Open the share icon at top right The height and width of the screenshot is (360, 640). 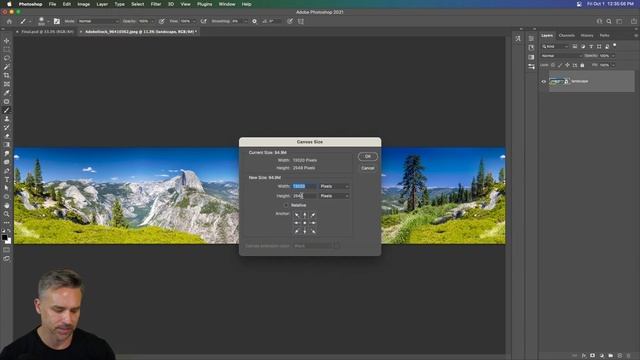pyautogui.click(x=633, y=21)
